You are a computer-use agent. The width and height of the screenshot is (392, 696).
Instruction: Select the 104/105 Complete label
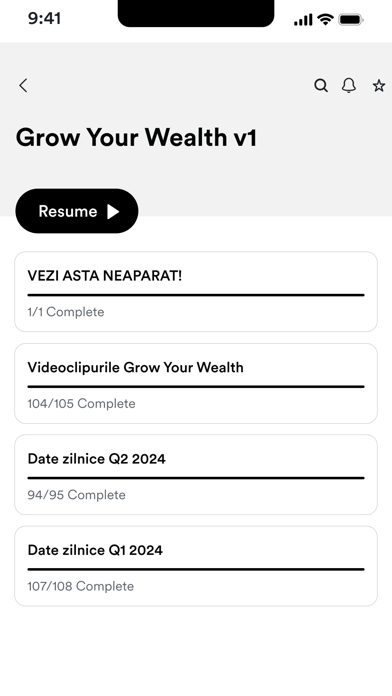81,403
